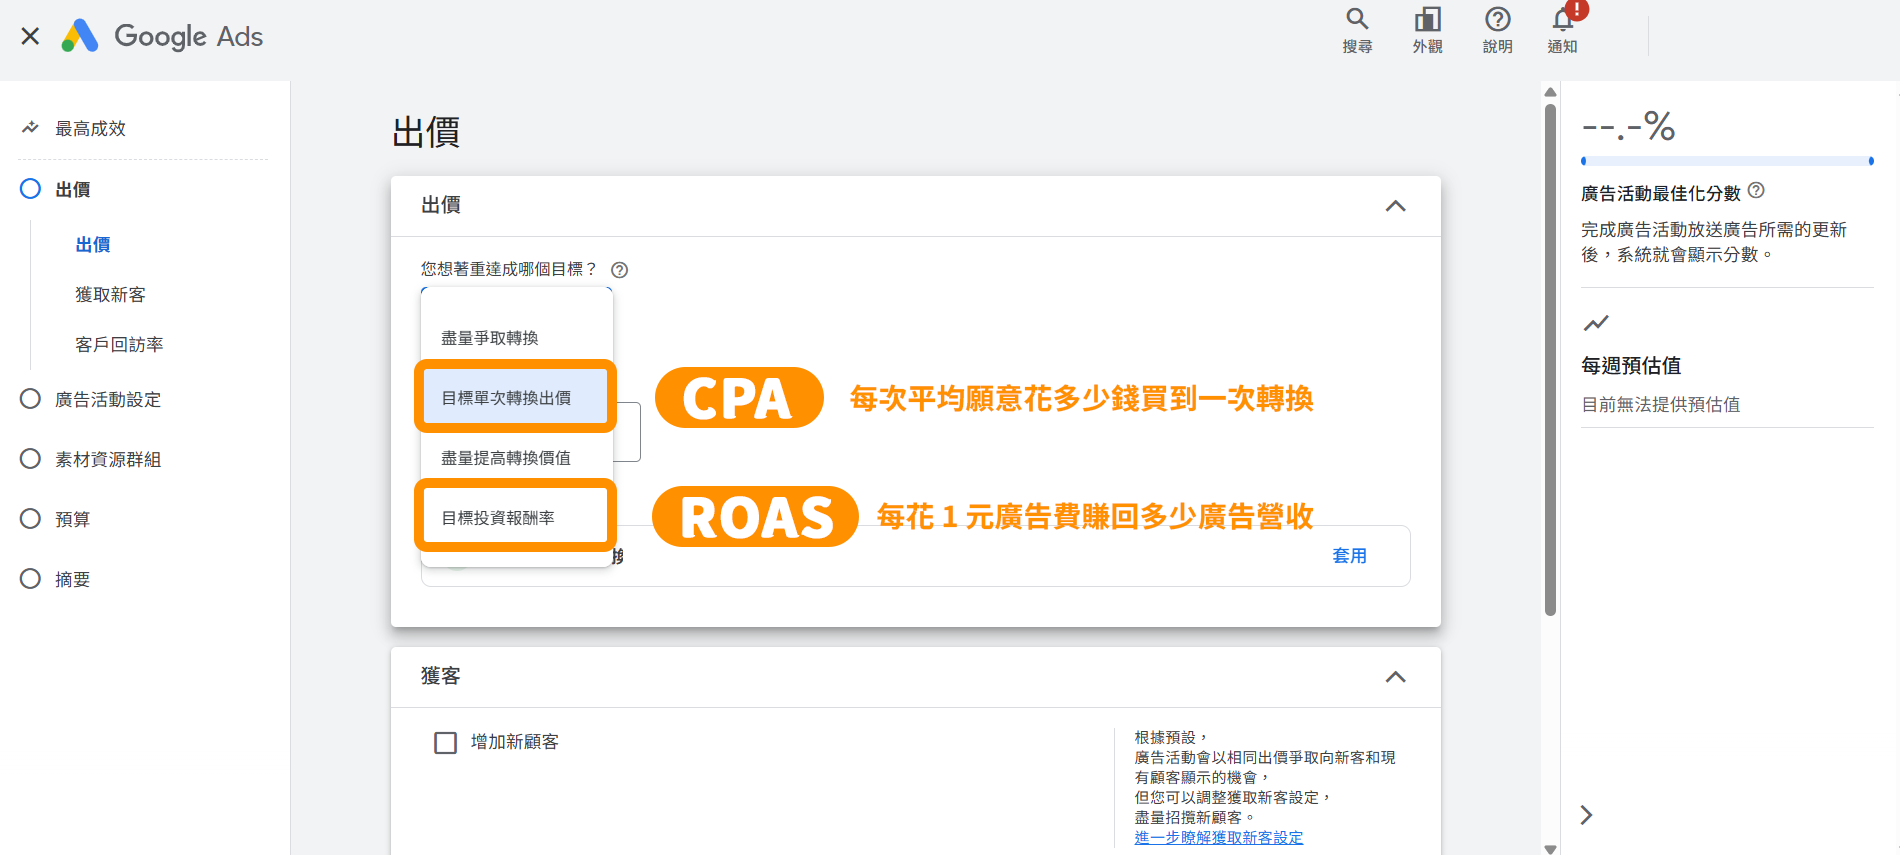Click the 最高成效 sparkle icon
This screenshot has height=855, width=1900.
click(x=30, y=128)
